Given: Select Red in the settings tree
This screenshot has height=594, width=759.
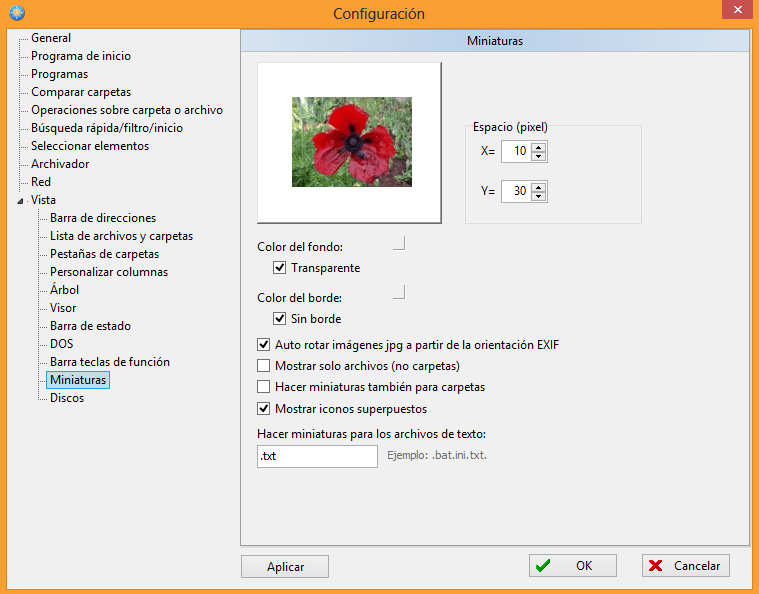Looking at the screenshot, I should (41, 182).
